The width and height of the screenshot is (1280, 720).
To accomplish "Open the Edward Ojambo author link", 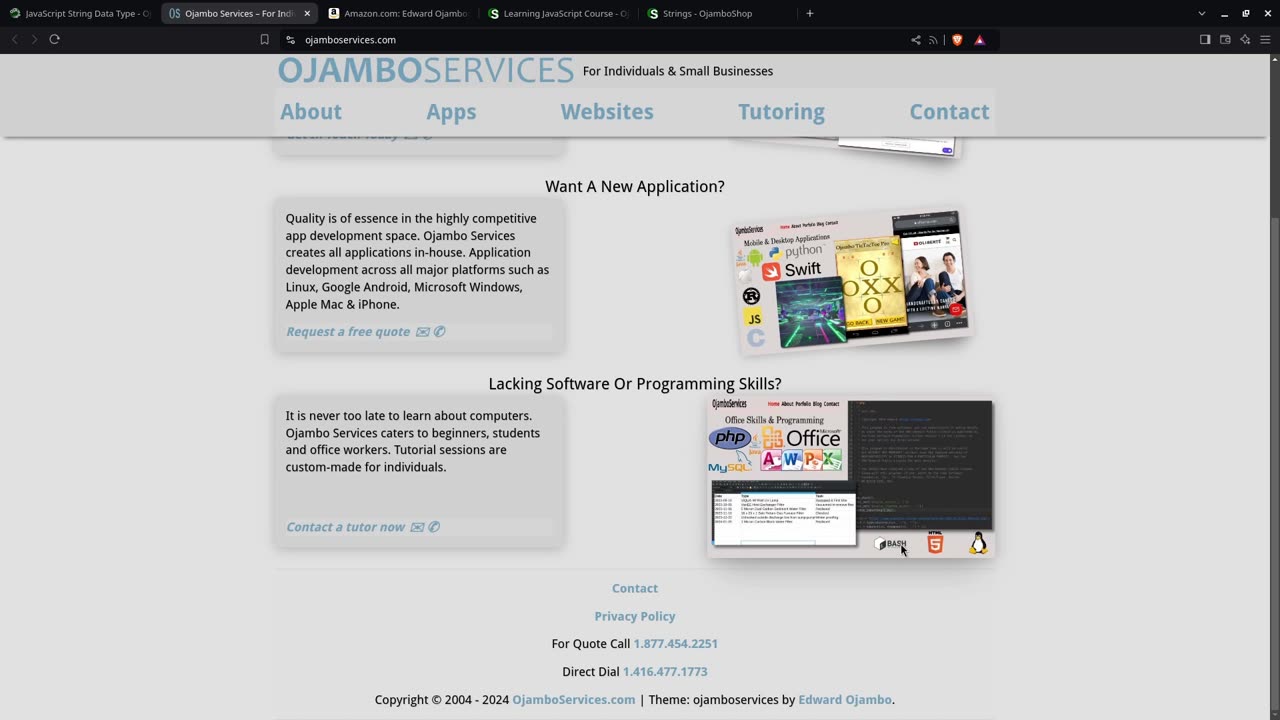I will [x=845, y=700].
